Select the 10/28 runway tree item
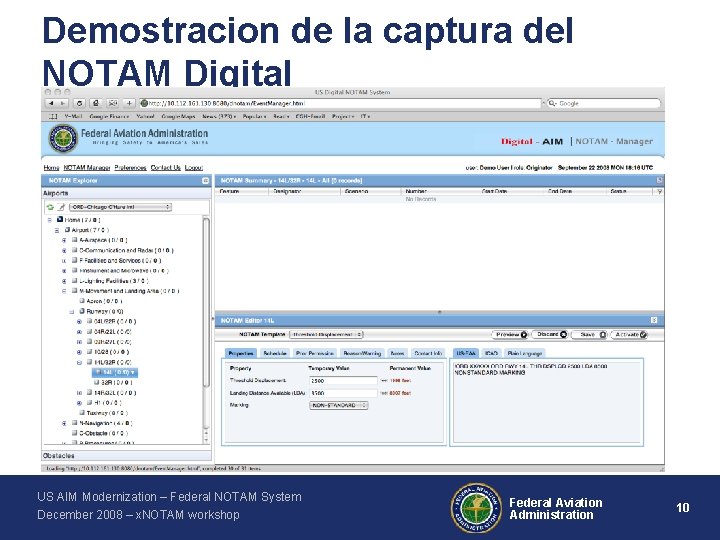The width and height of the screenshot is (720, 540). [x=108, y=352]
